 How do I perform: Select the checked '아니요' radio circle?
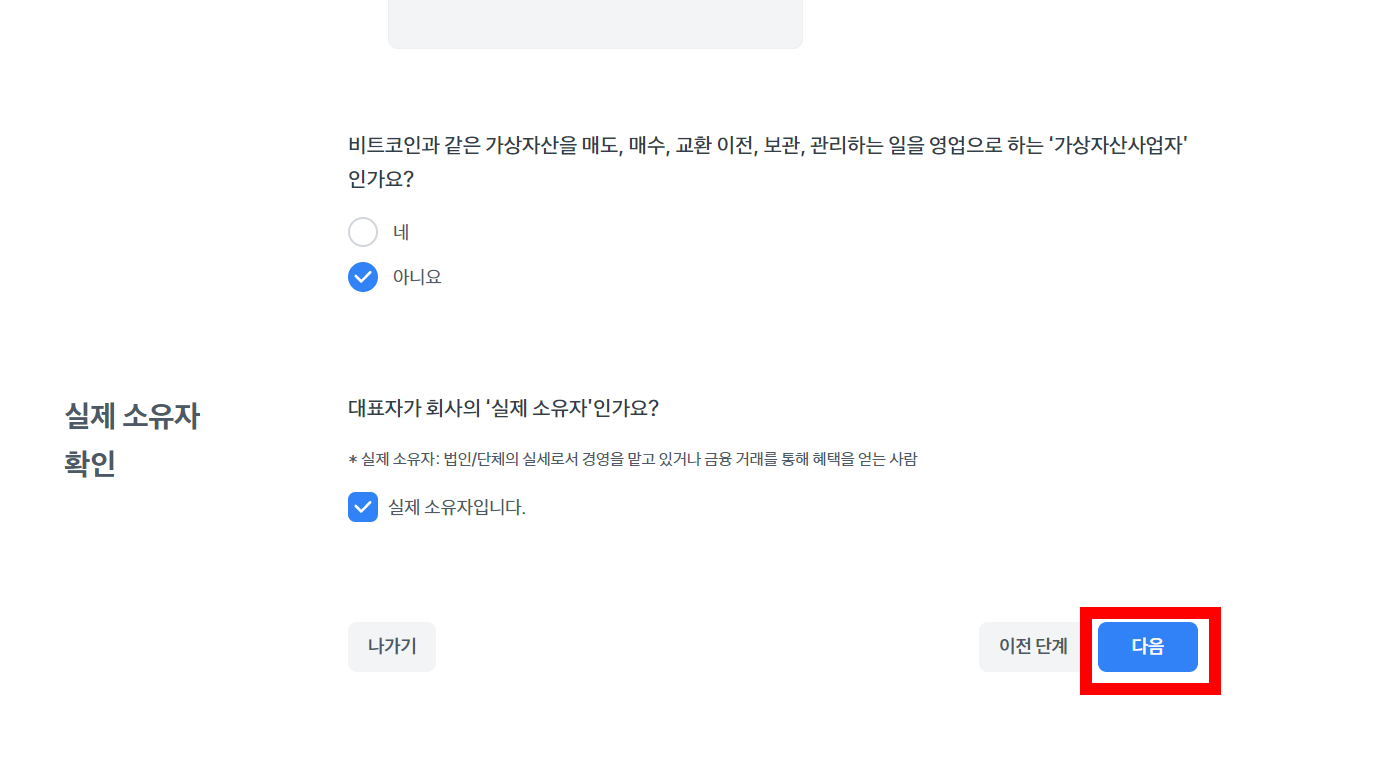pos(363,277)
